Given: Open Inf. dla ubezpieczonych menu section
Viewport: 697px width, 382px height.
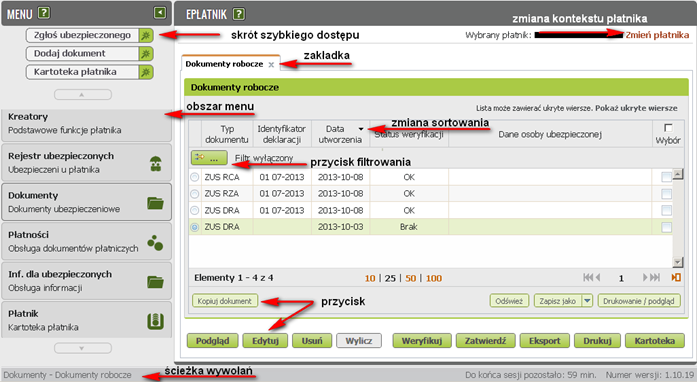Looking at the screenshot, I should (86, 281).
